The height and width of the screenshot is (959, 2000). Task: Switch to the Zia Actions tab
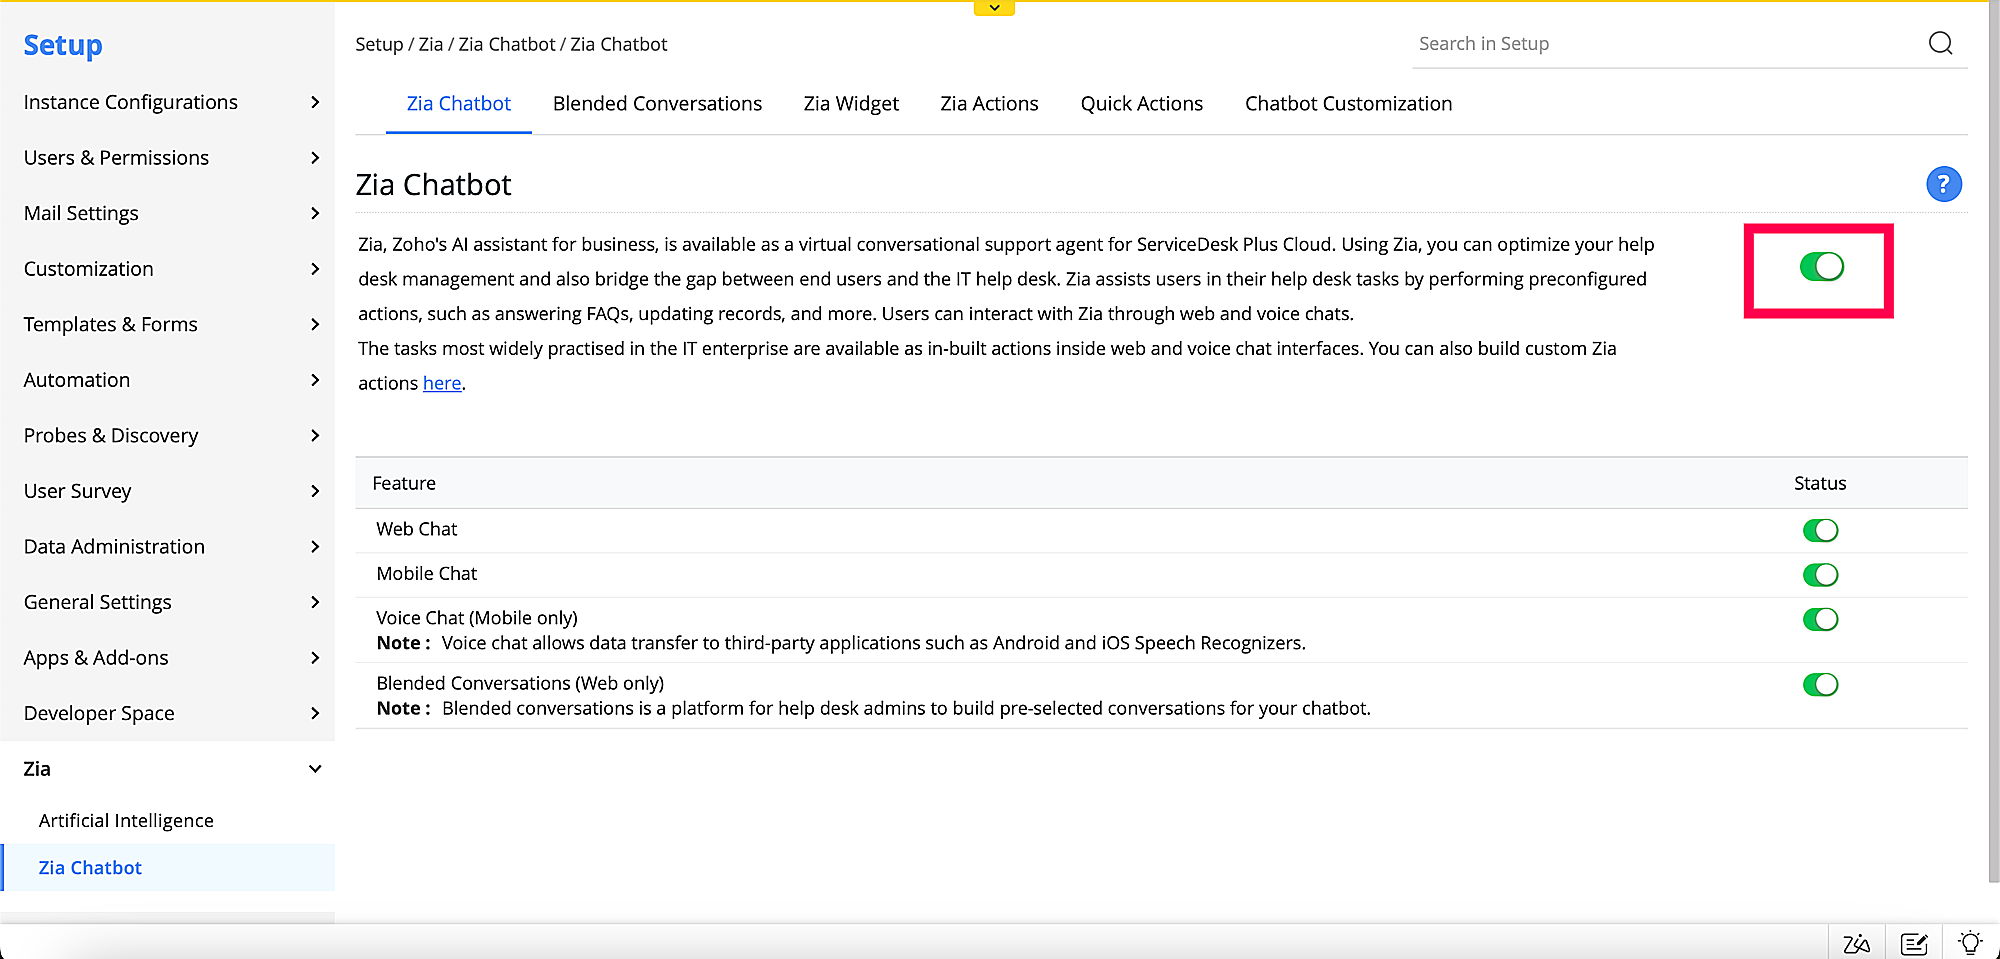989,104
